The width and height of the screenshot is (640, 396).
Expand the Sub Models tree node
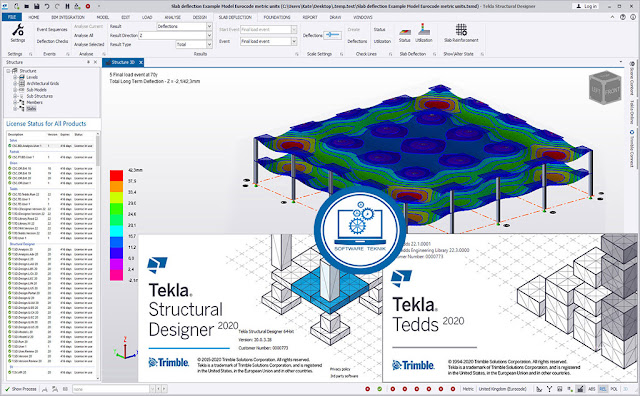coord(15,90)
